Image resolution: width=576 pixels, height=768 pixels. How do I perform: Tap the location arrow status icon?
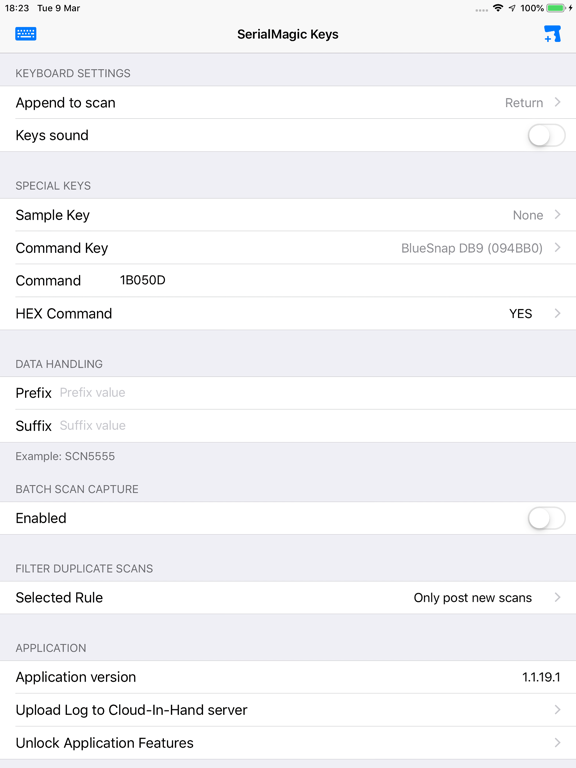pos(512,8)
